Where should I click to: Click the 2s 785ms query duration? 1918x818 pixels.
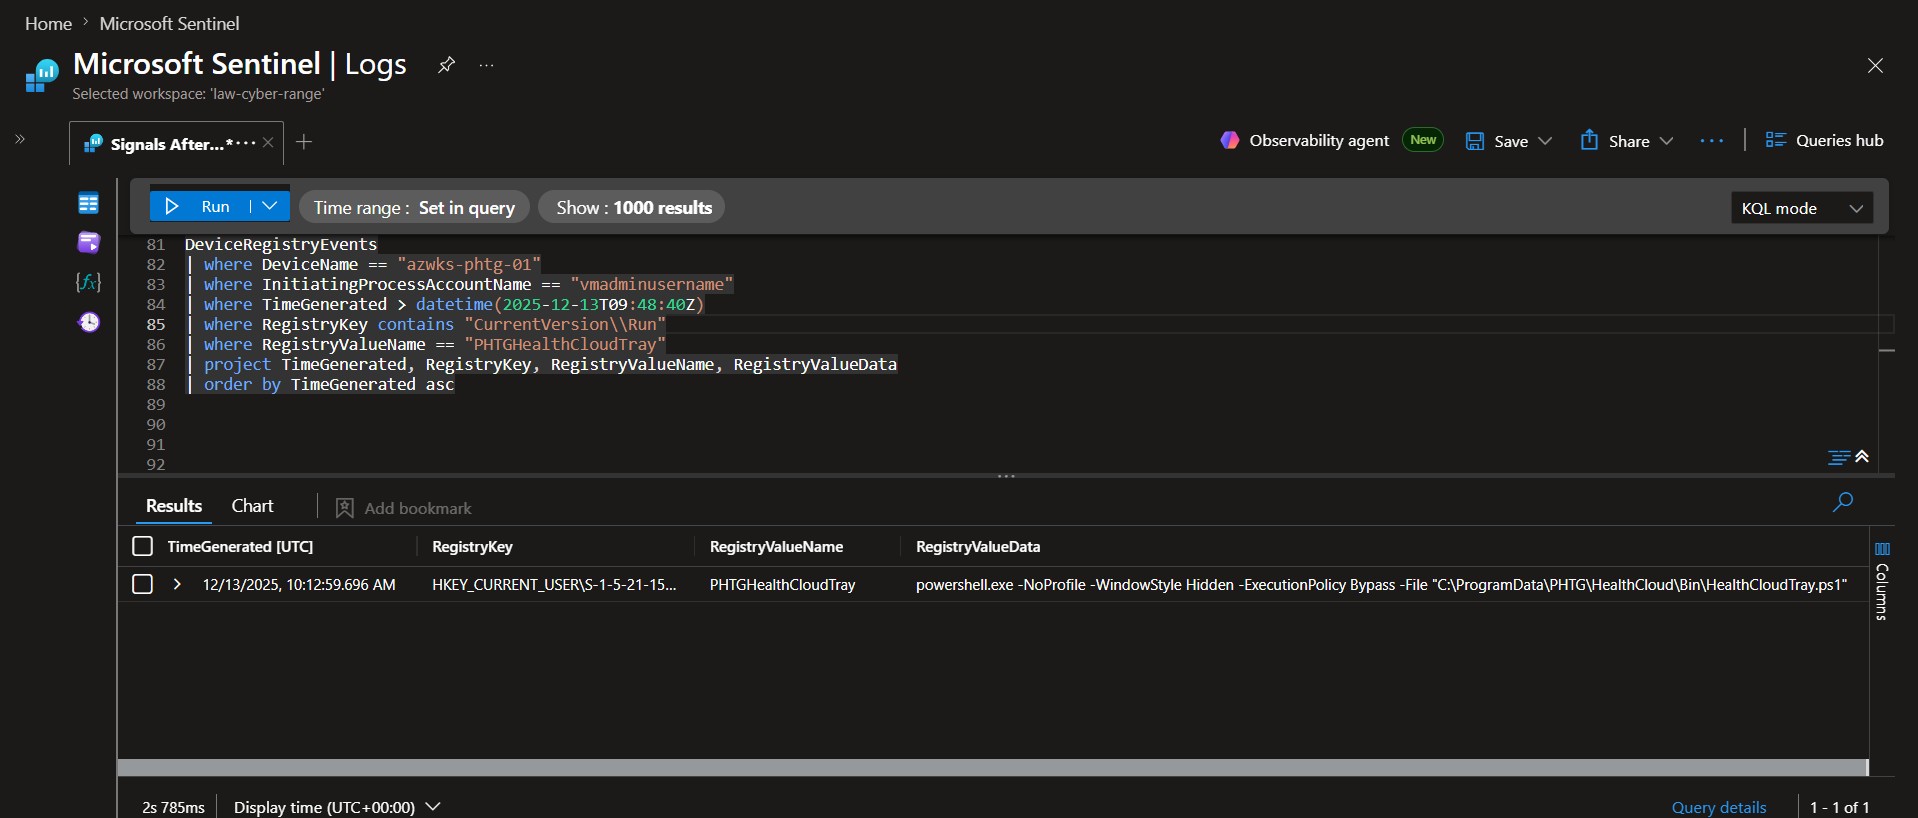click(173, 807)
